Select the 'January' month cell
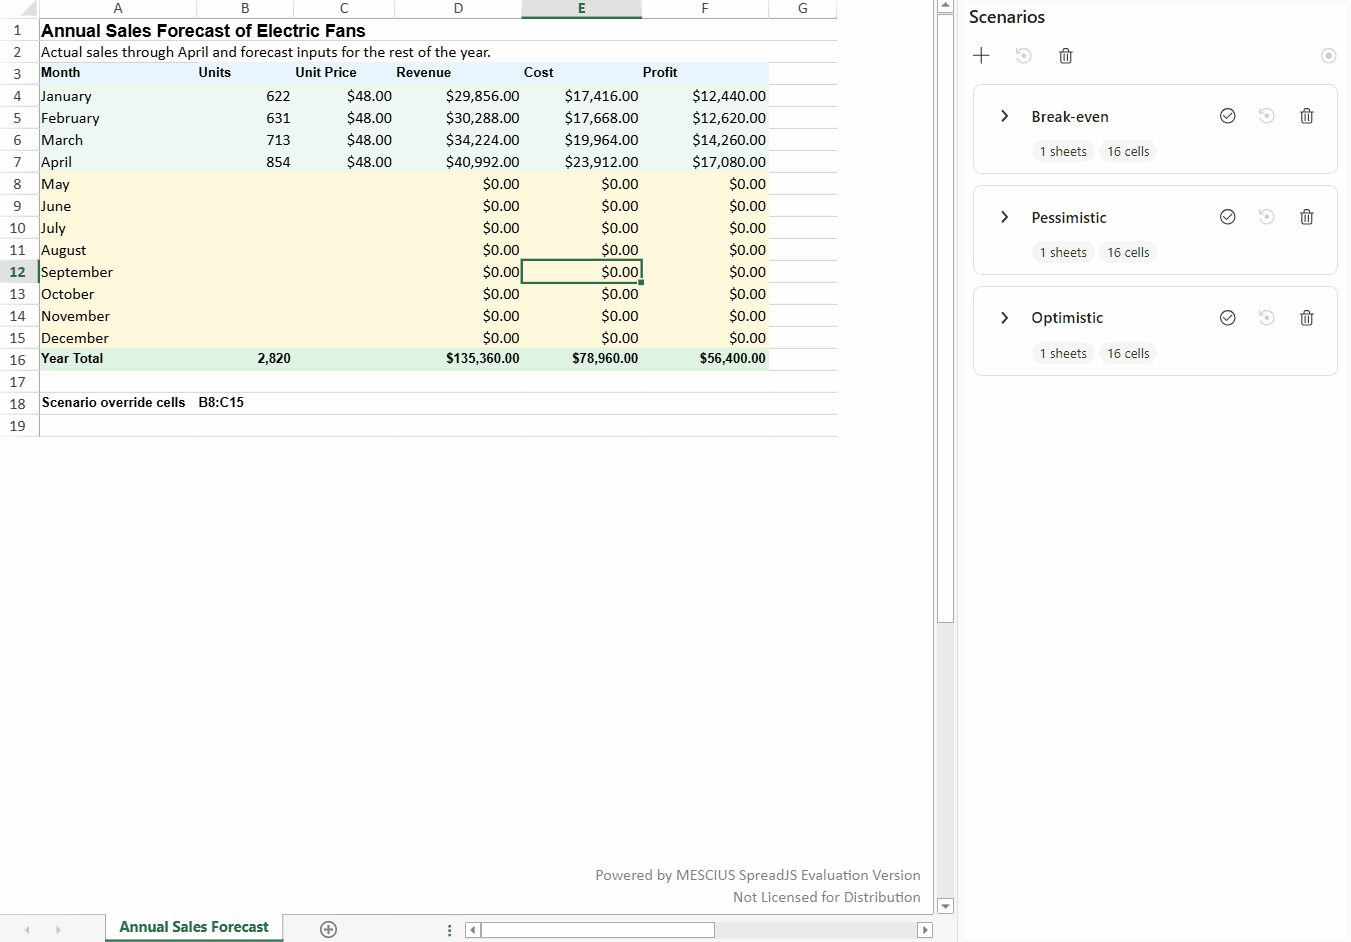 click(x=118, y=96)
